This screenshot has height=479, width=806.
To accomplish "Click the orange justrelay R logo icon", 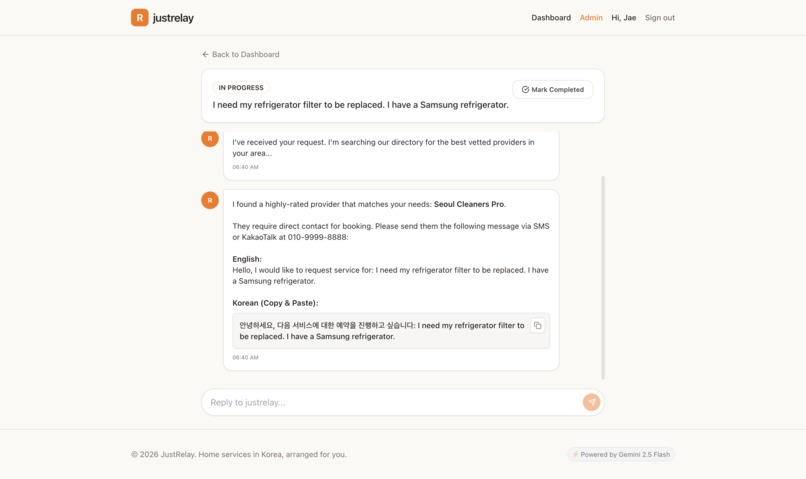I will pos(139,17).
